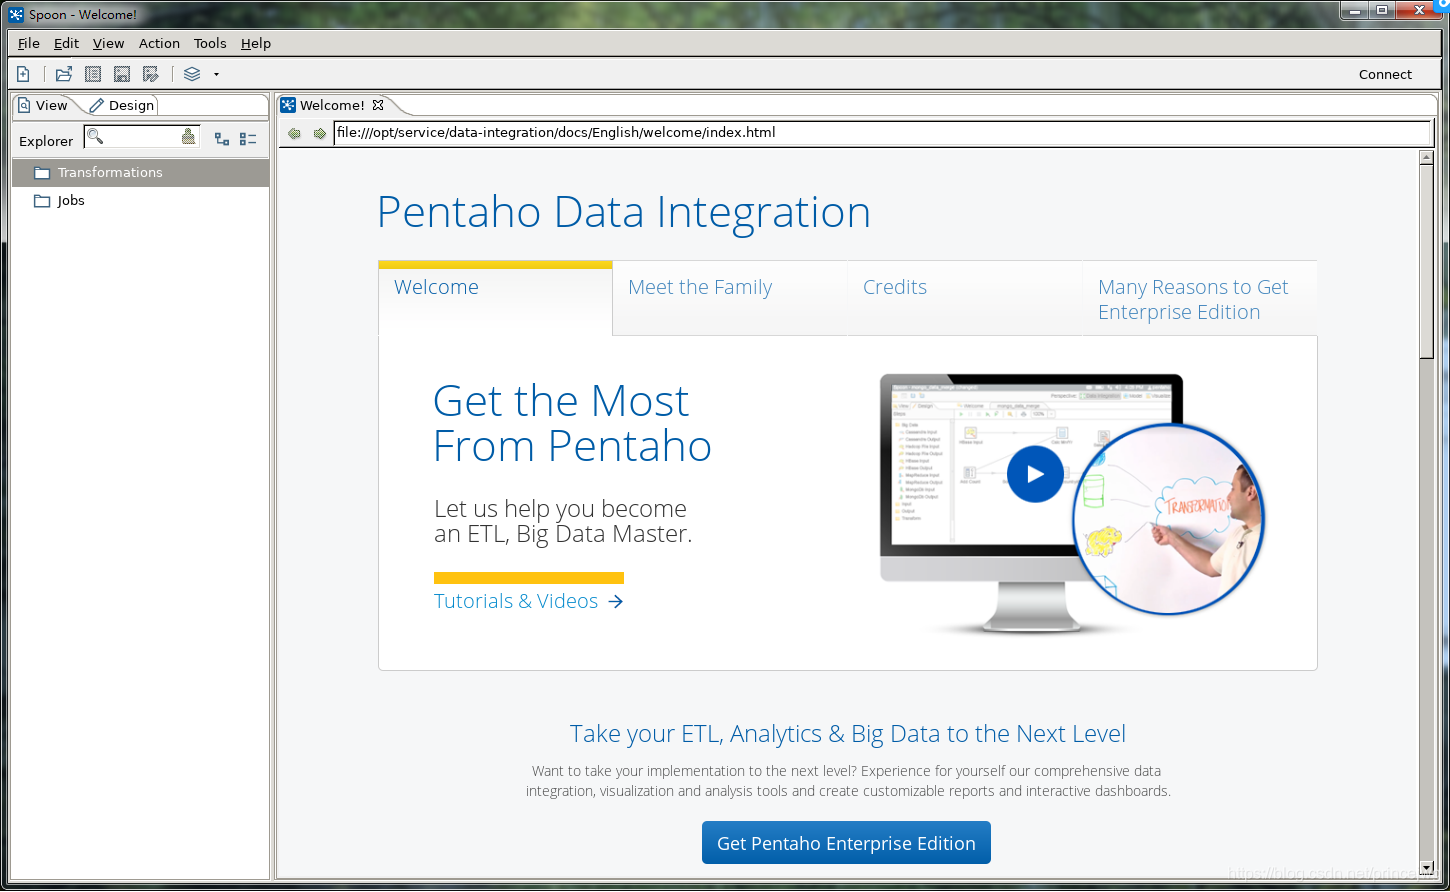Viewport: 1450px width, 892px height.
Task: Click the browser forward arrow
Action: (x=320, y=133)
